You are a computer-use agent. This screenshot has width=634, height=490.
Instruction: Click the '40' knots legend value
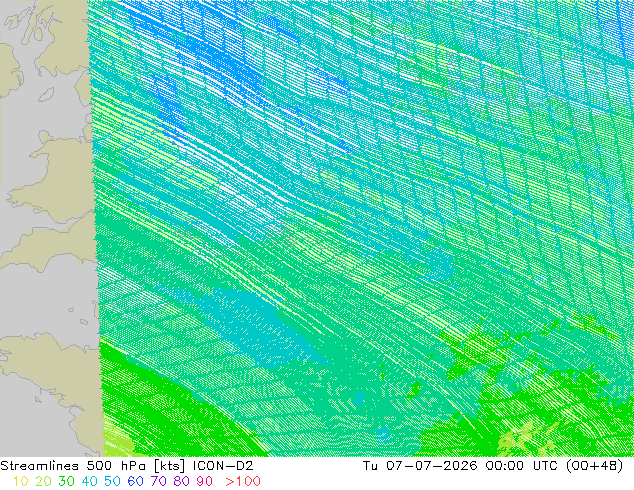89,481
